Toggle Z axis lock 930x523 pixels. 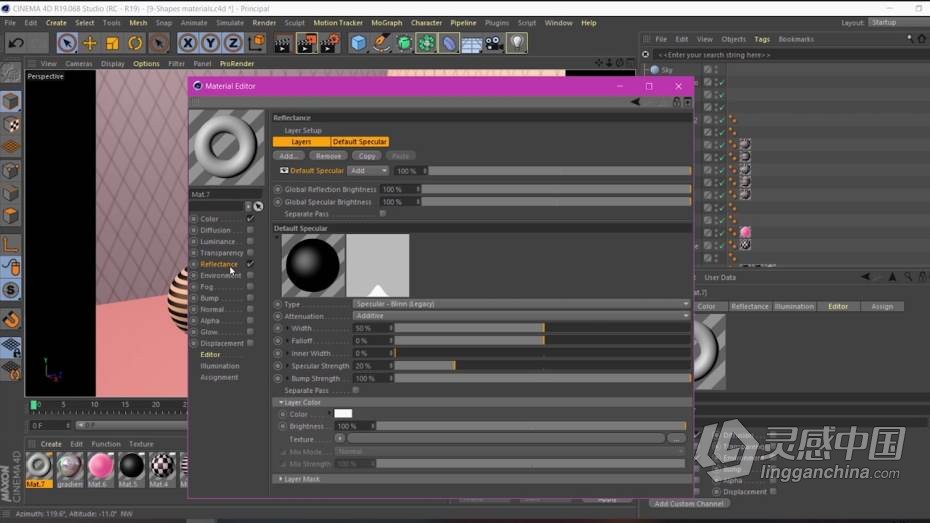[x=233, y=43]
